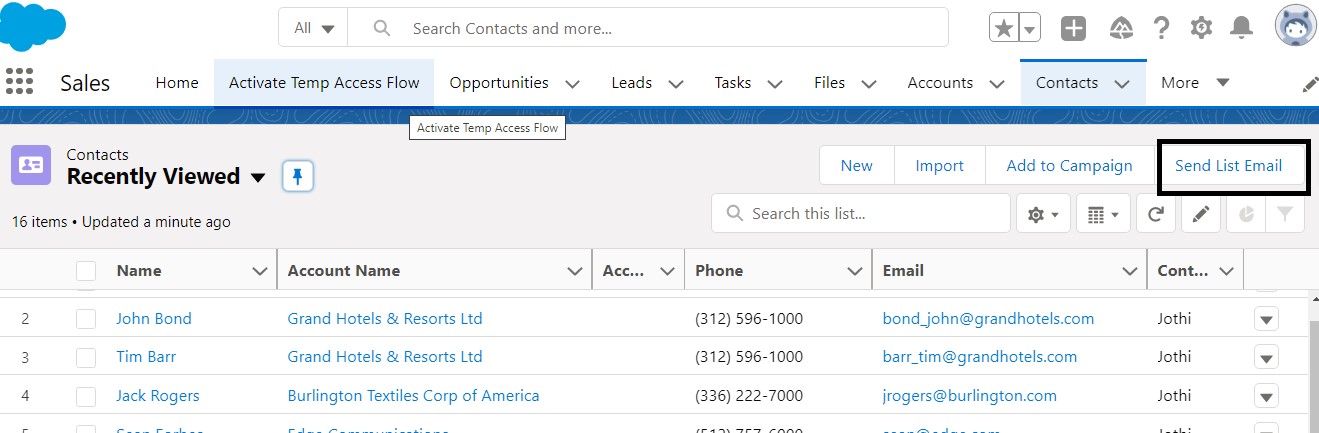The height and width of the screenshot is (433, 1319).
Task: Open Name column header menu
Action: [260, 271]
